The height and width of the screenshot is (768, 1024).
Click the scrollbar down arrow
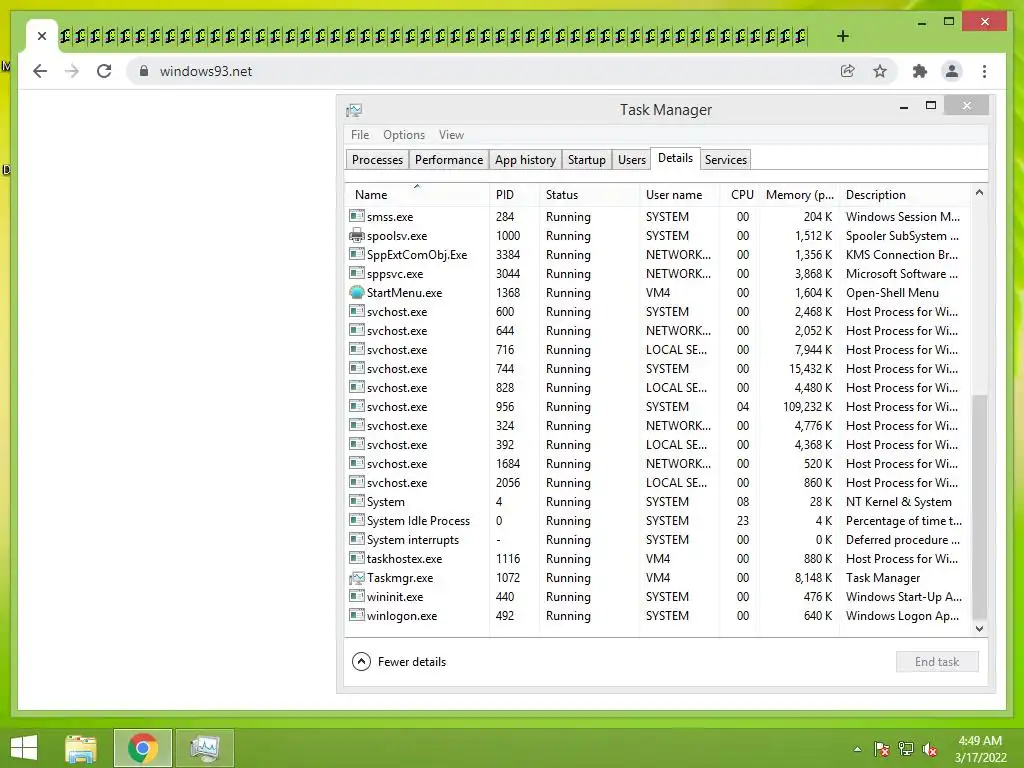(979, 628)
